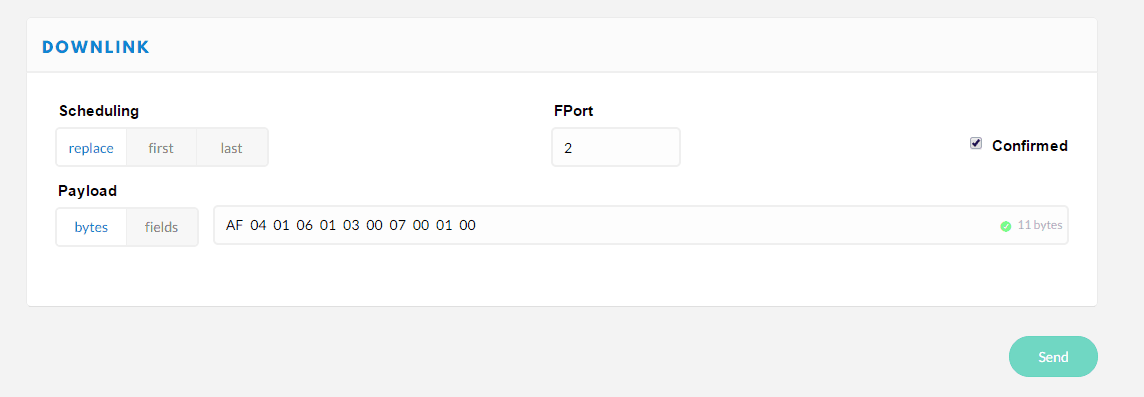Toggle the Confirmed checkbox
The height and width of the screenshot is (397, 1144).
coord(975,144)
